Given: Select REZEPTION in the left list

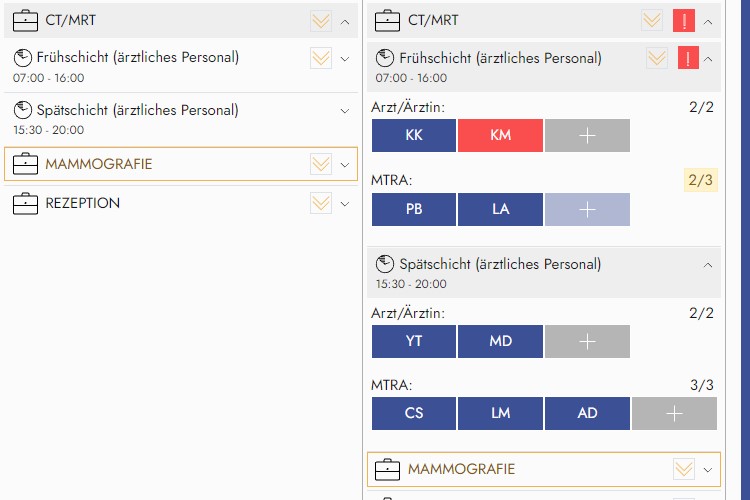Looking at the screenshot, I should click(x=82, y=203).
